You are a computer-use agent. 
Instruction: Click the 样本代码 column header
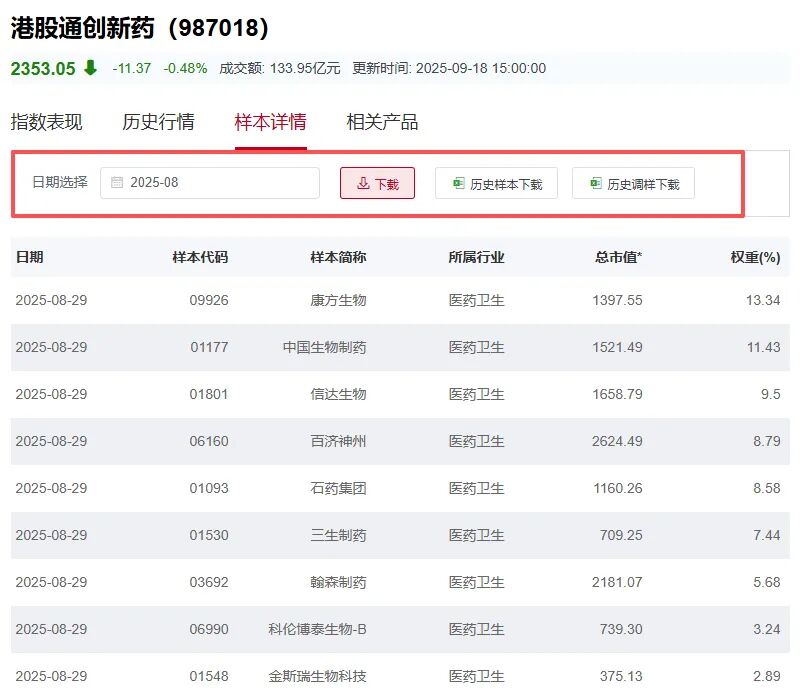click(x=200, y=257)
